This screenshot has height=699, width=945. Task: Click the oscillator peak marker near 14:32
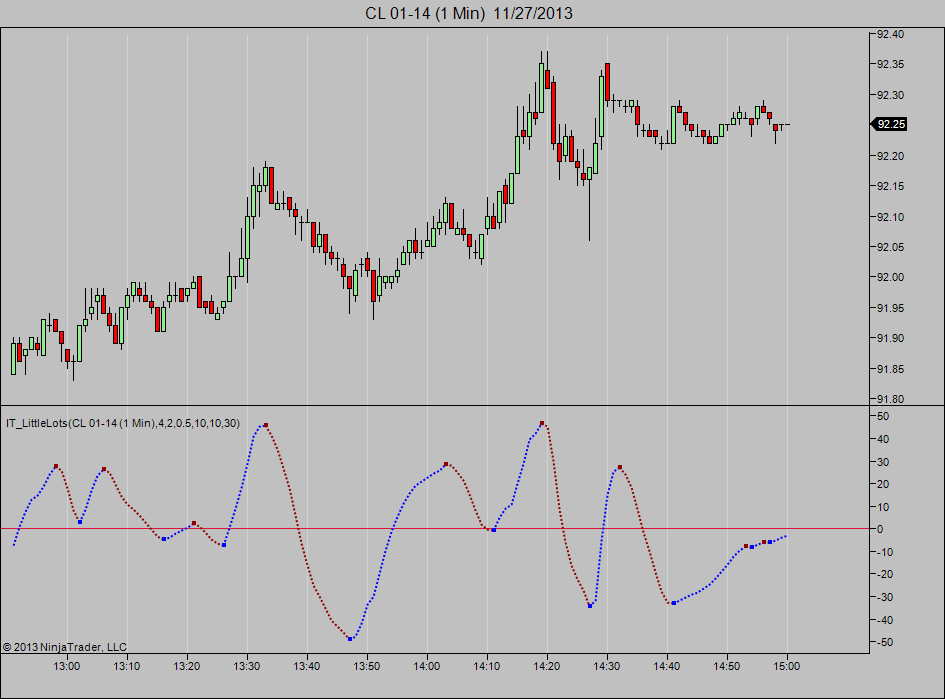[620, 467]
